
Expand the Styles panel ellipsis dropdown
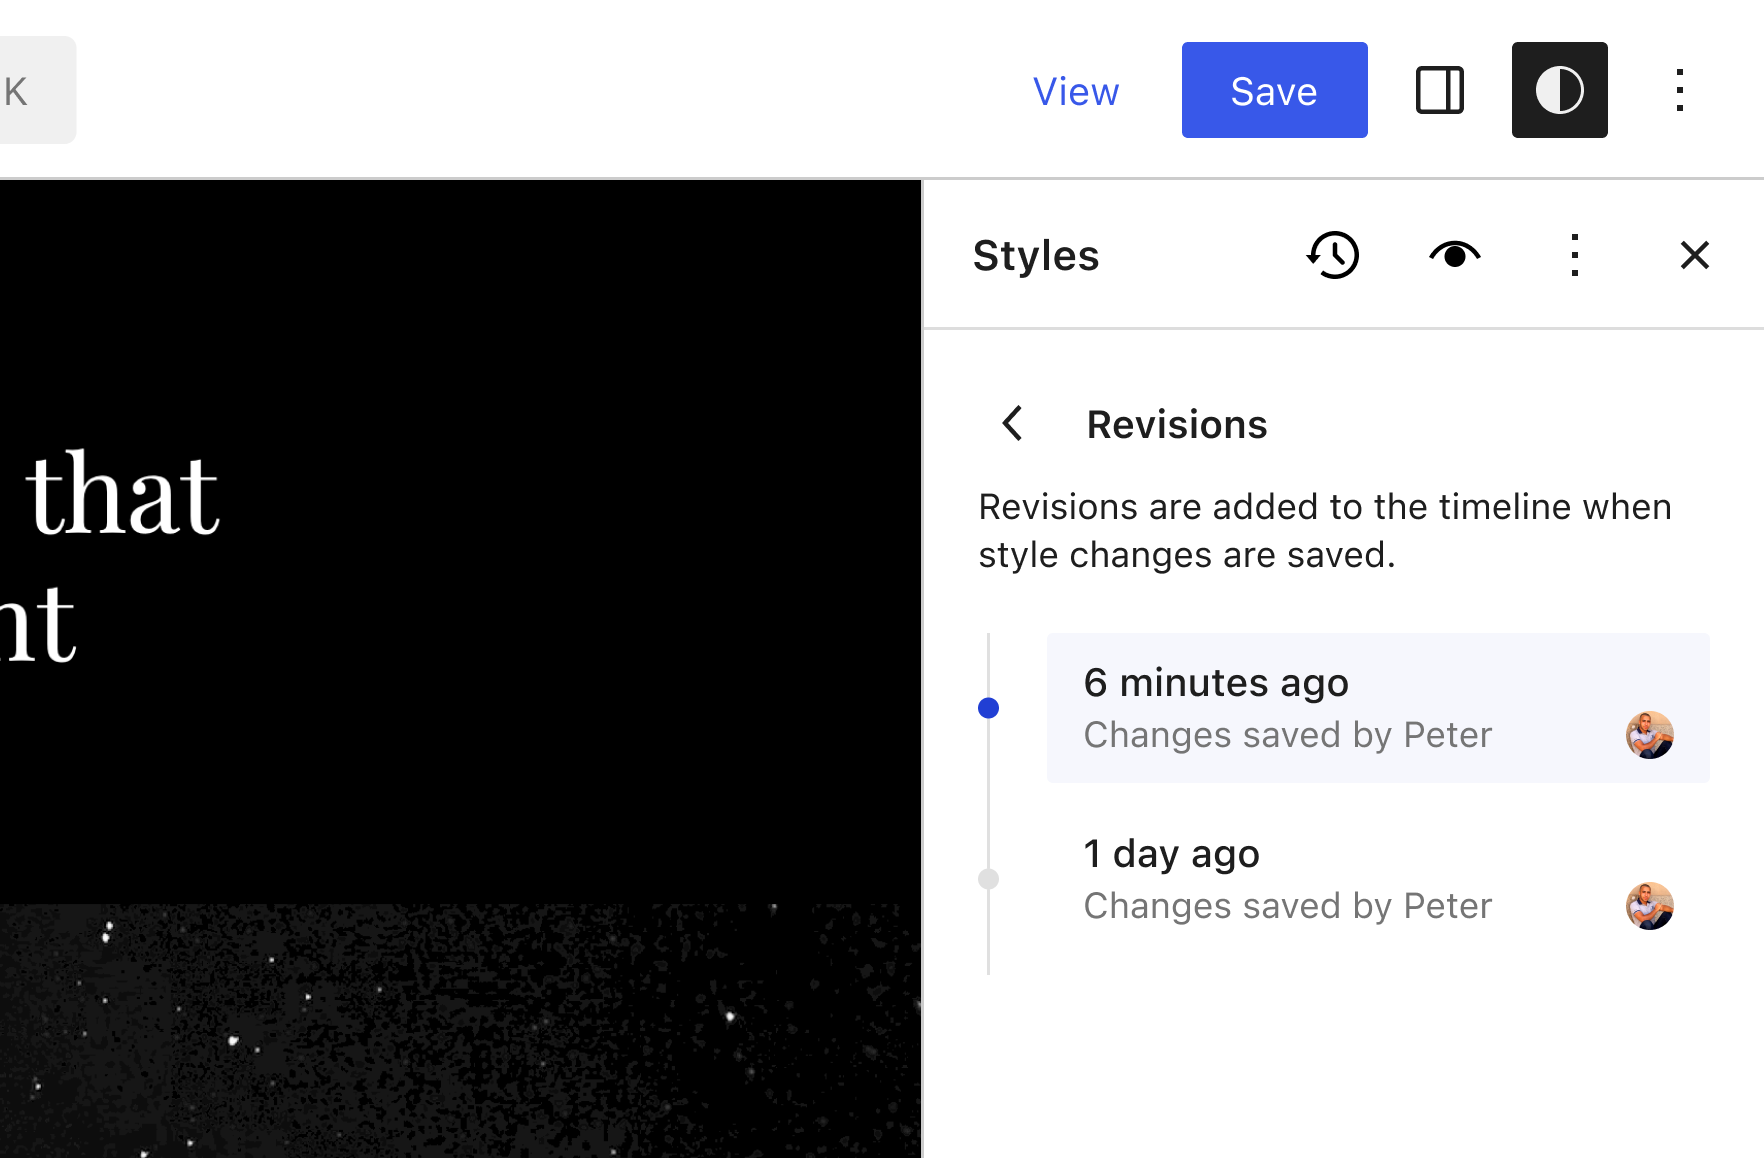1574,255
